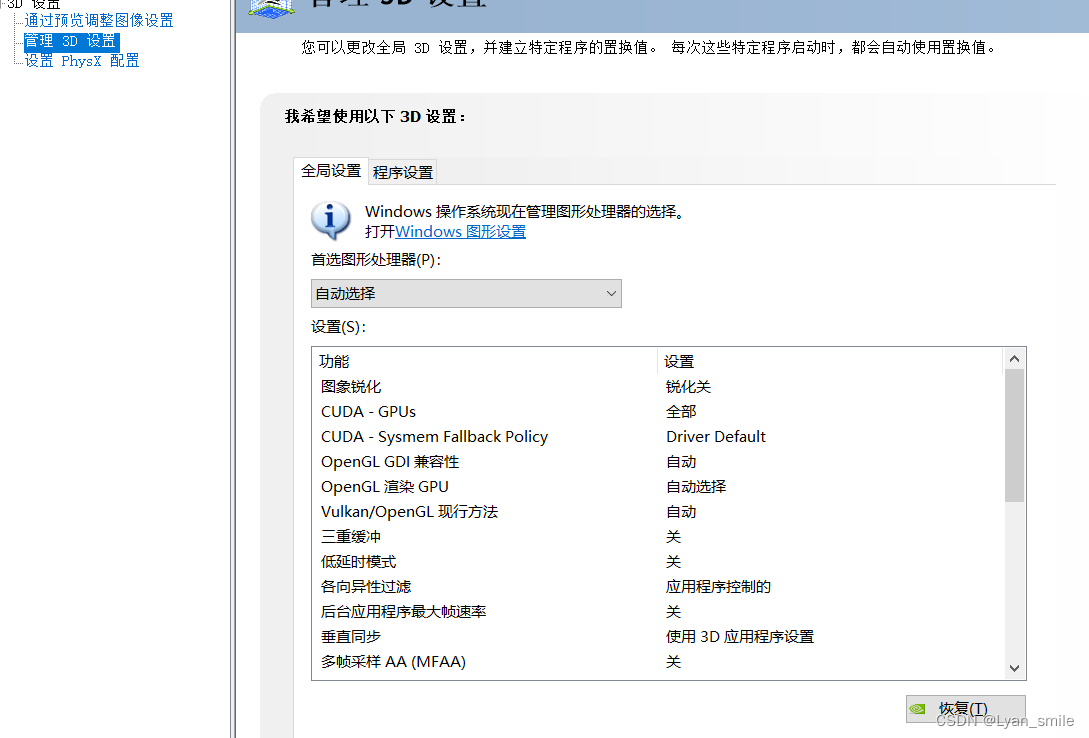Click 使用 3D 应用程序设置 value
1089x738 pixels.
pyautogui.click(x=740, y=637)
